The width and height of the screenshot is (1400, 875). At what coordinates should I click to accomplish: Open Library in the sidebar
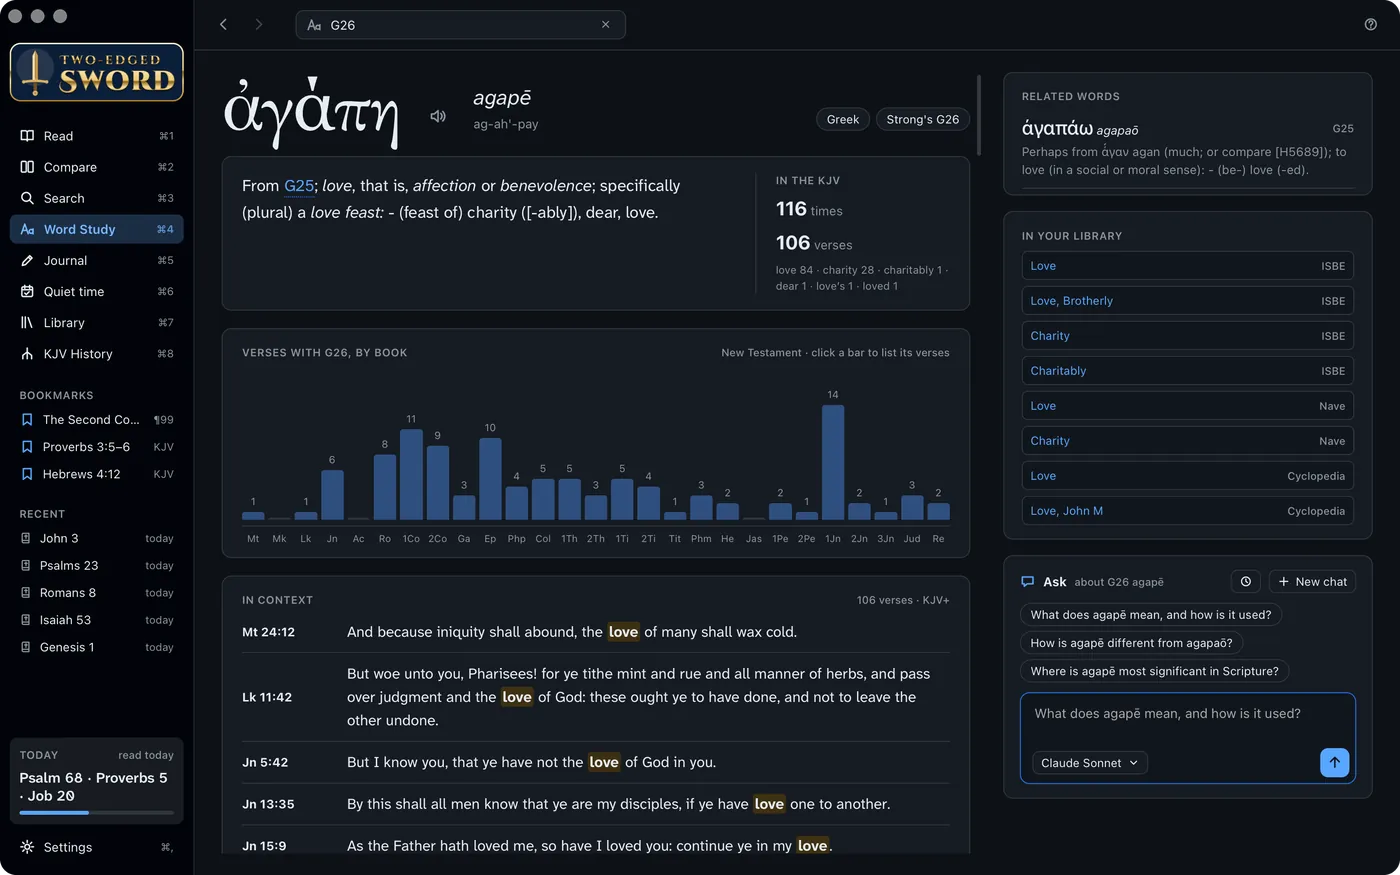point(97,322)
